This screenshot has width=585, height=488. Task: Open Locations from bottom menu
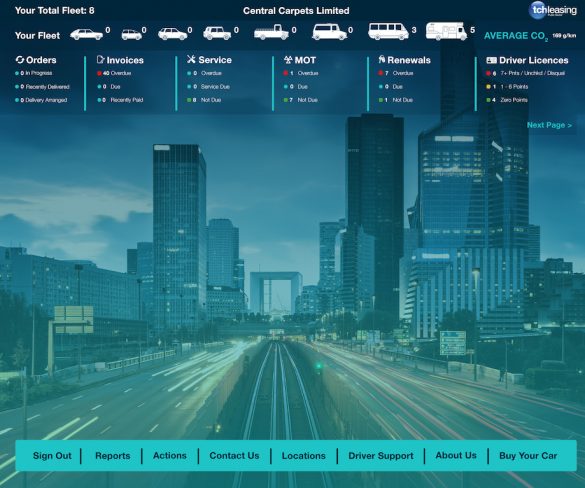point(304,456)
